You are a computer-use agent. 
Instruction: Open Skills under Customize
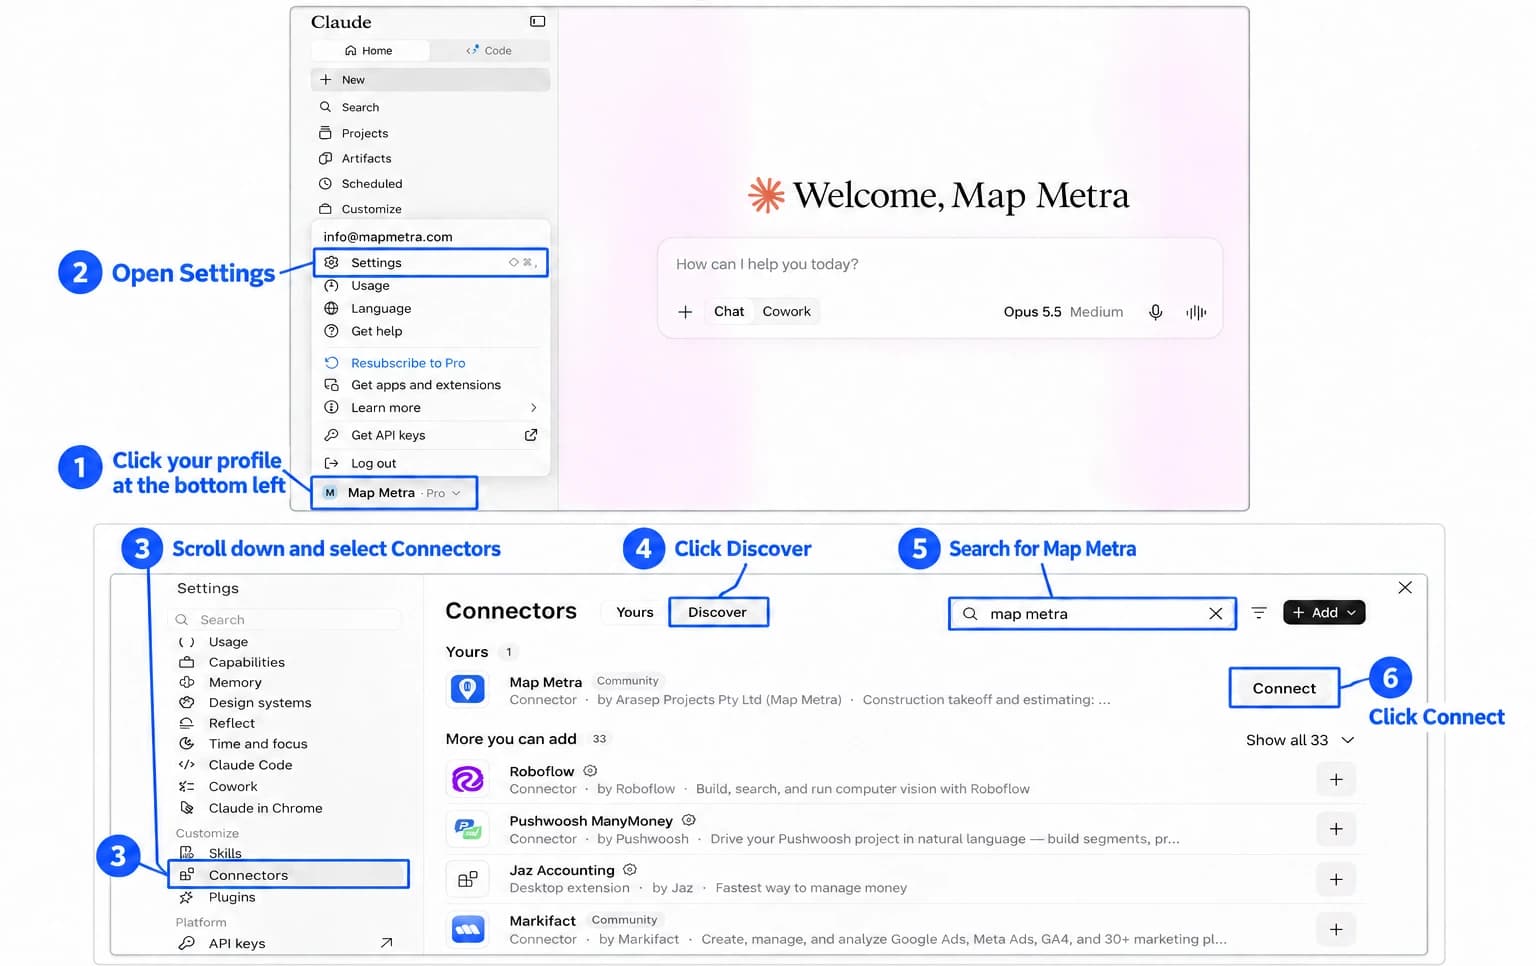point(286,853)
